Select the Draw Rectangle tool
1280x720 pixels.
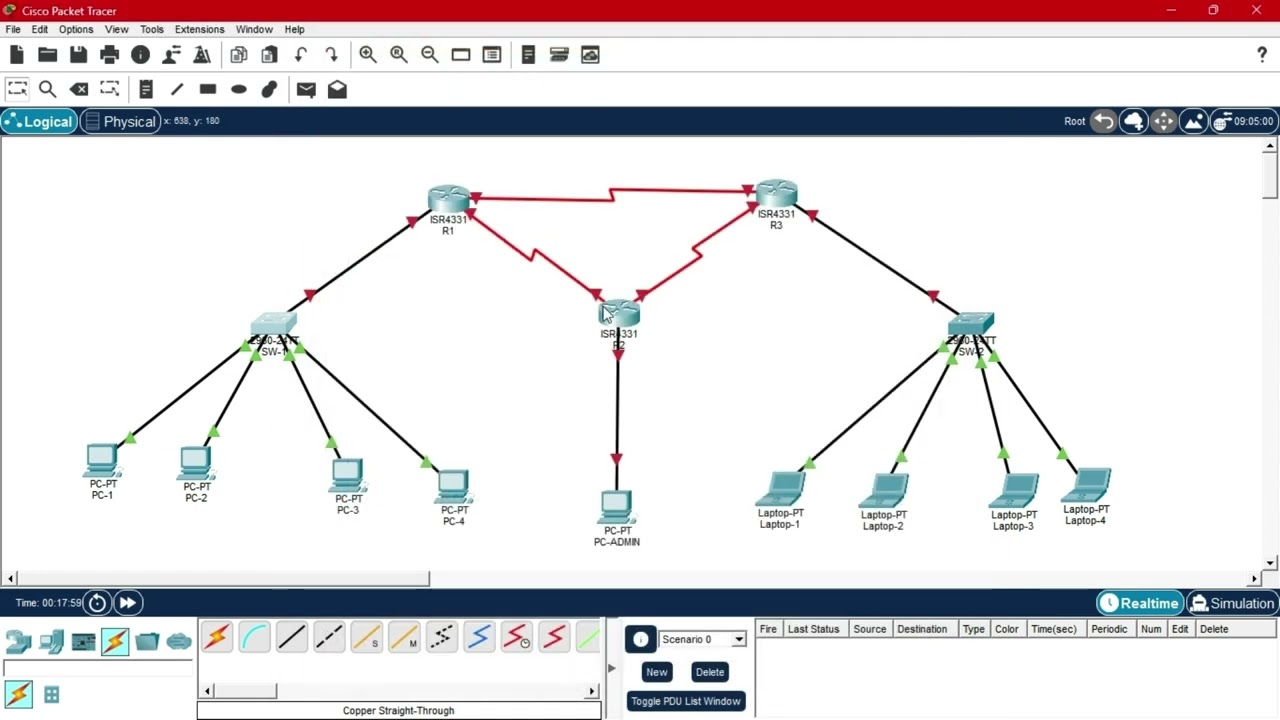pyautogui.click(x=208, y=89)
